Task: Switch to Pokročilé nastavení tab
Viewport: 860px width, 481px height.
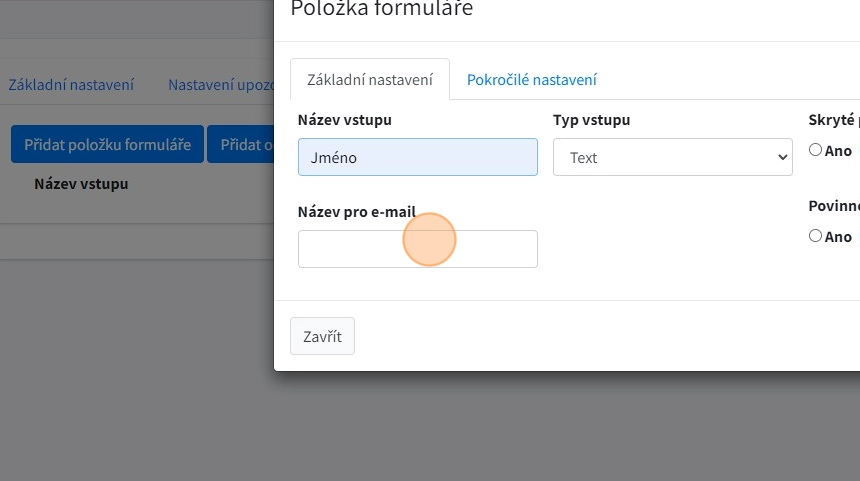Action: click(531, 80)
